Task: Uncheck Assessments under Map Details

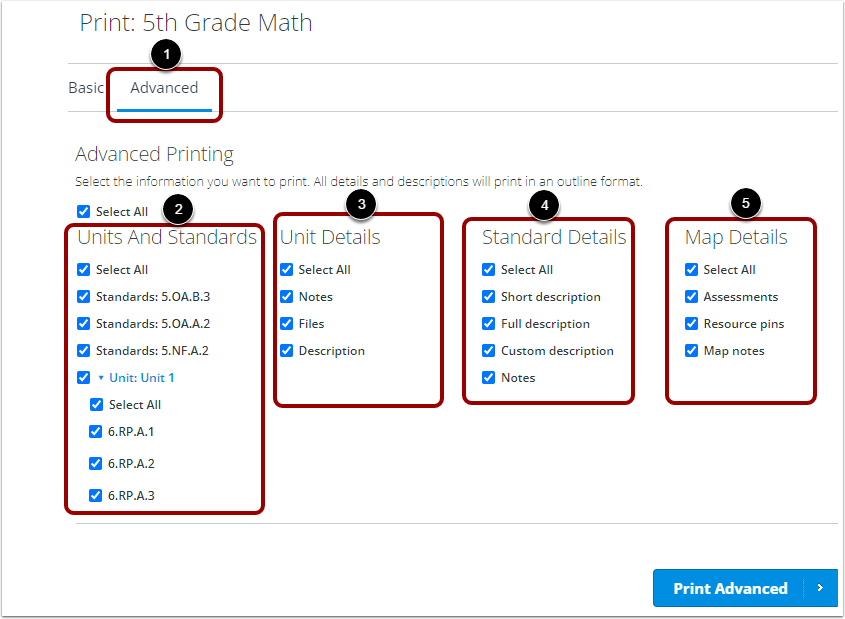Action: pos(691,296)
